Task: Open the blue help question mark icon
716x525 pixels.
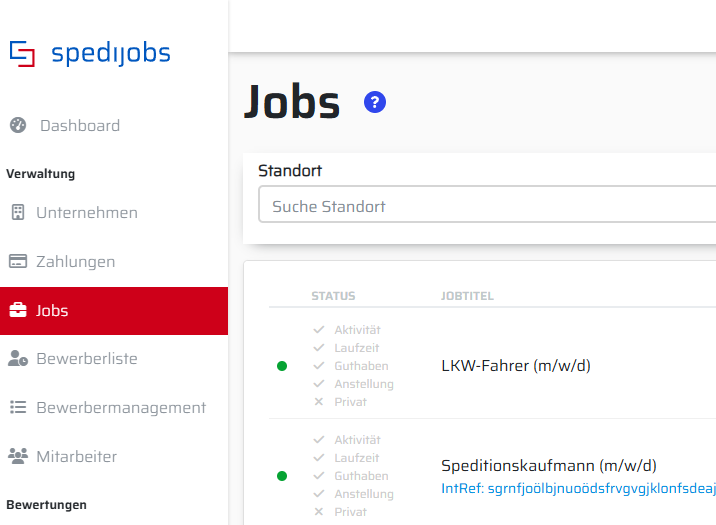Action: tap(374, 102)
